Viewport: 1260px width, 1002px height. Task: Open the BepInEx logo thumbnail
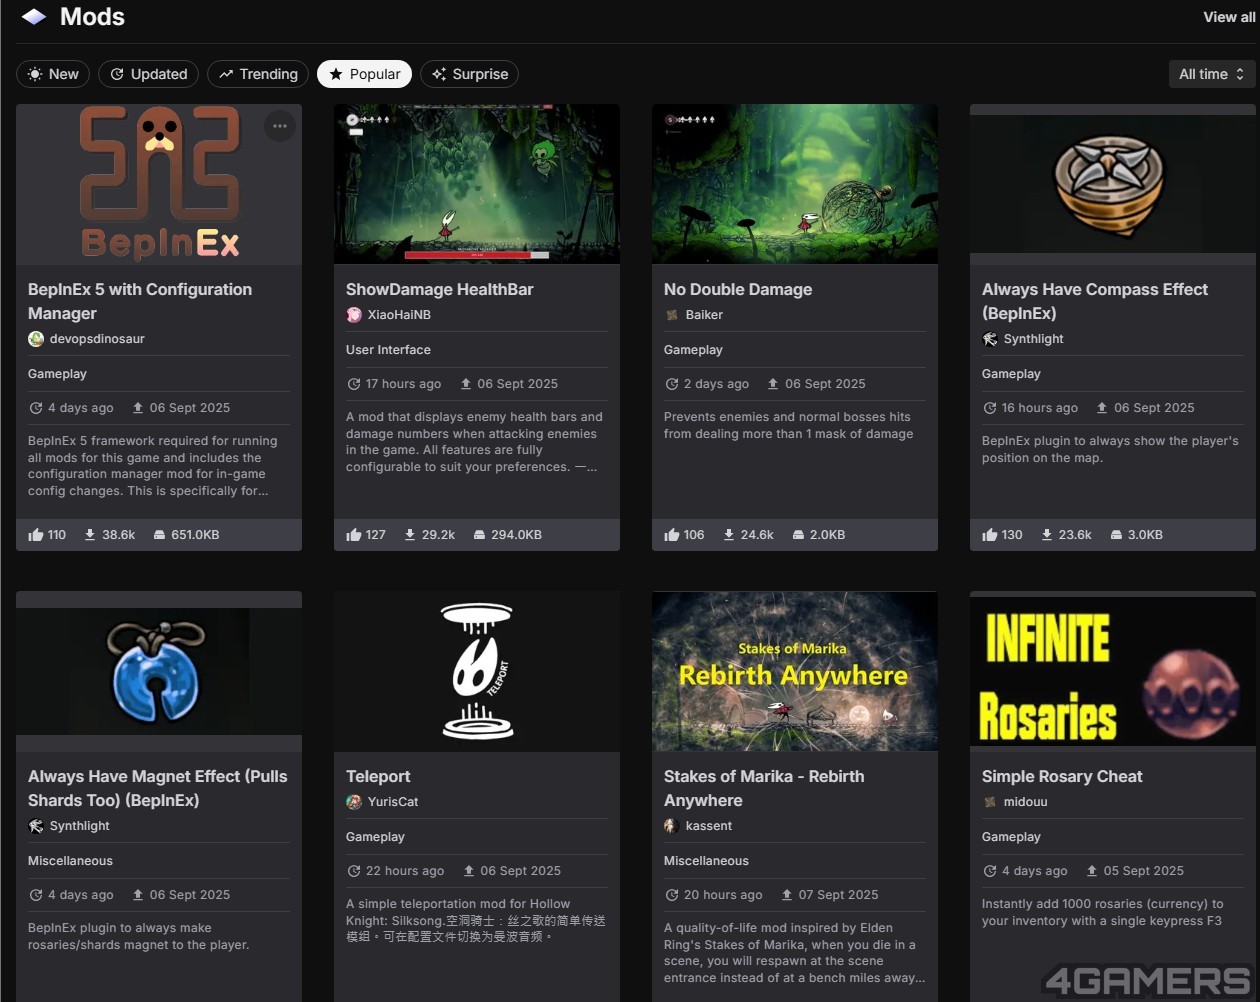(x=159, y=184)
